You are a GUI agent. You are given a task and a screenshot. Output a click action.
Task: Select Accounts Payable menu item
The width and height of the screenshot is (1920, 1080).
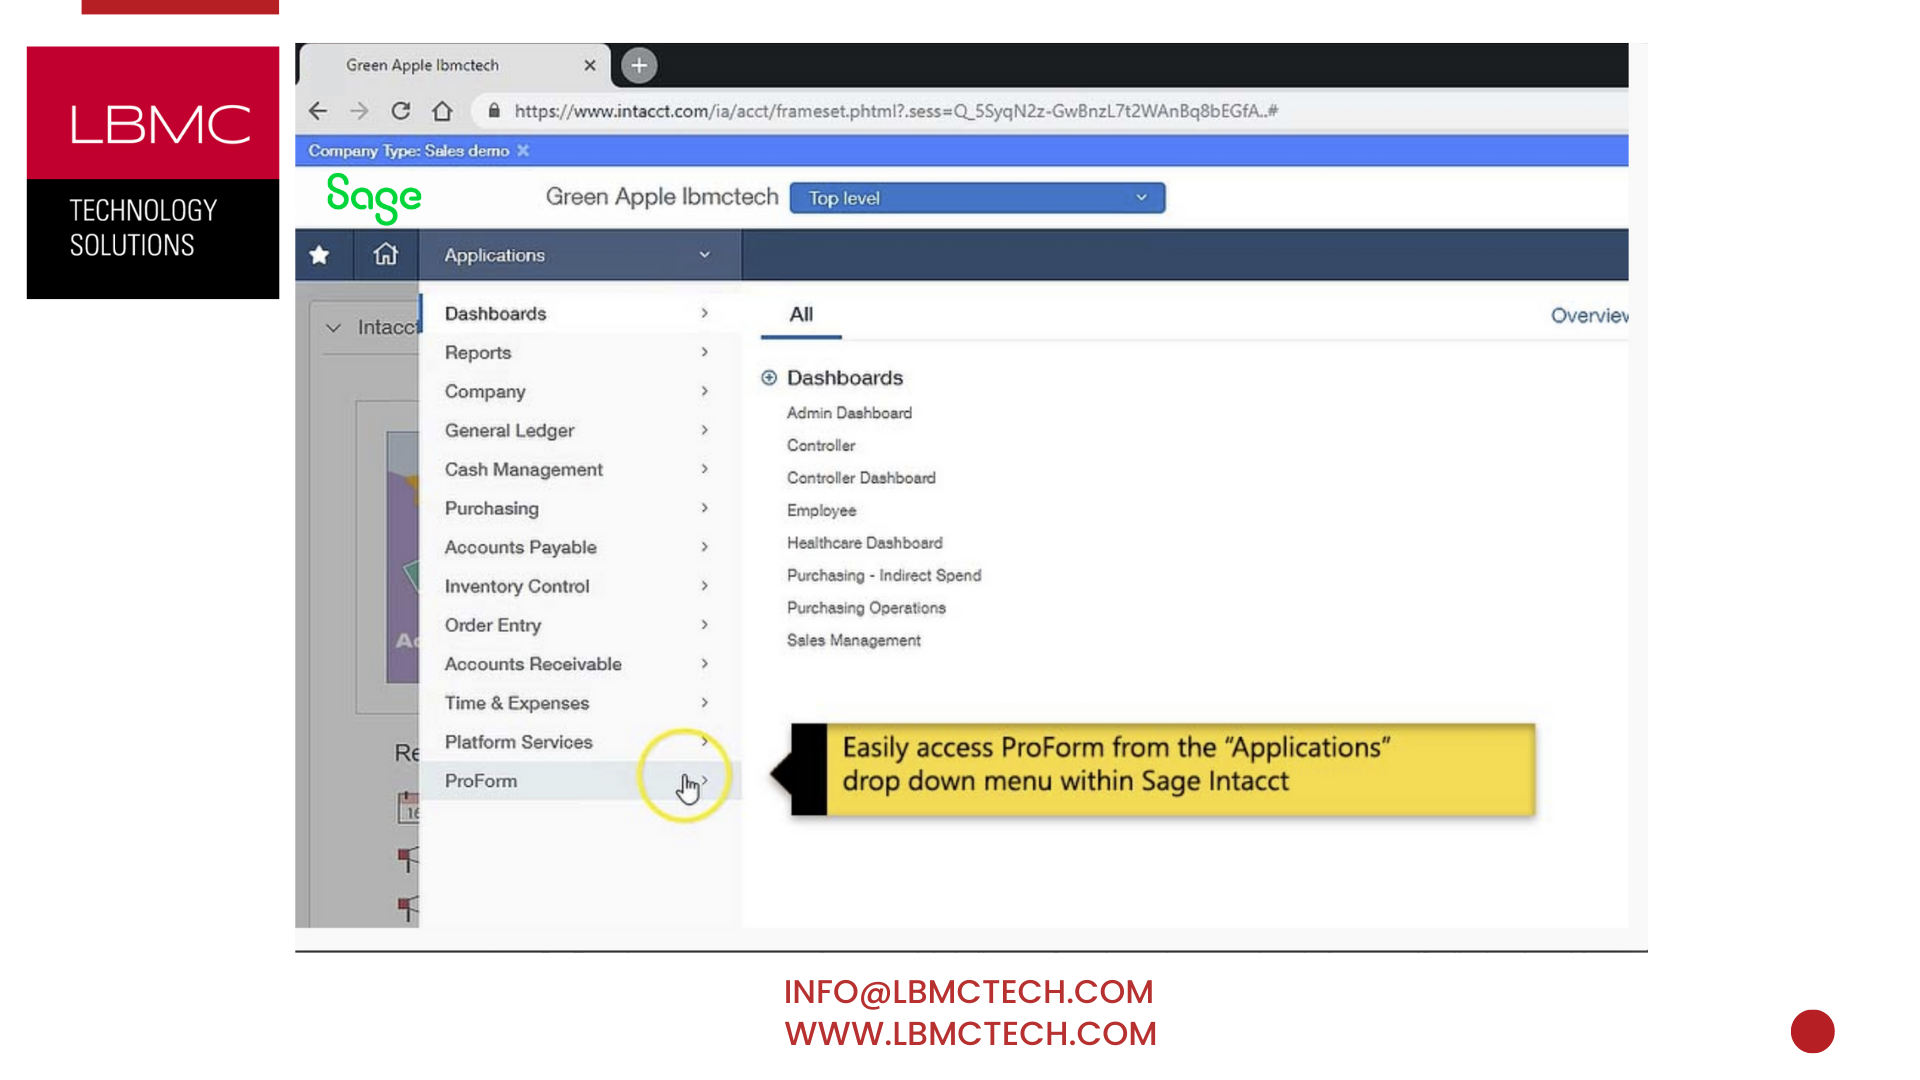pos(520,548)
